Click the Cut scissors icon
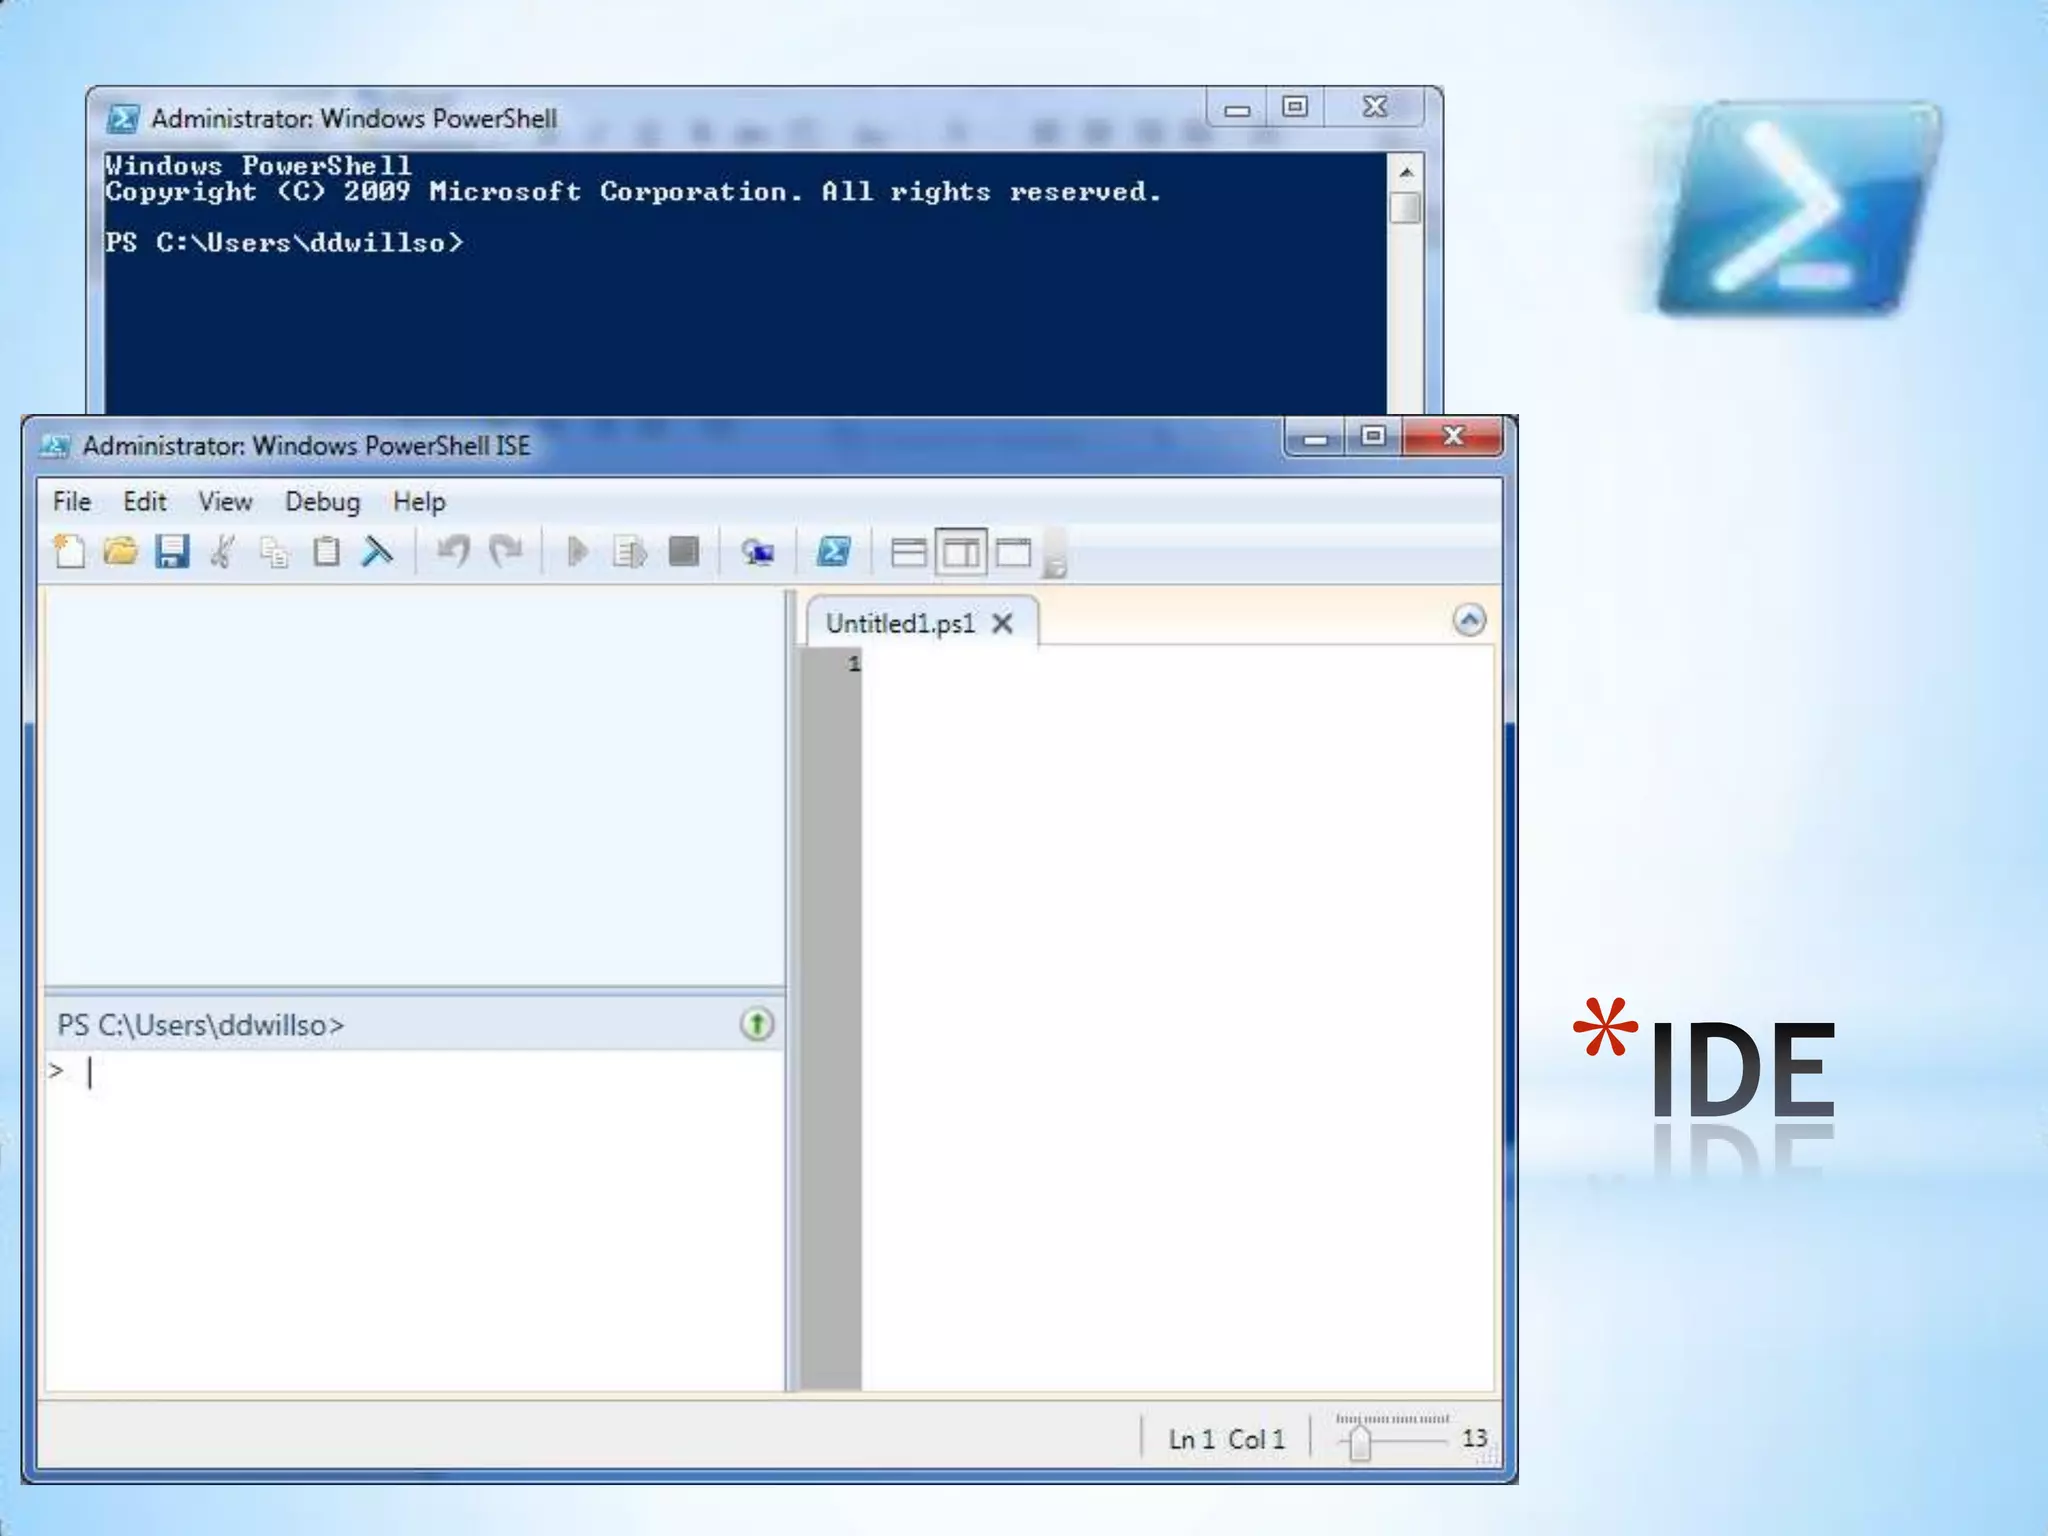Image resolution: width=2048 pixels, height=1536 pixels. [x=223, y=551]
